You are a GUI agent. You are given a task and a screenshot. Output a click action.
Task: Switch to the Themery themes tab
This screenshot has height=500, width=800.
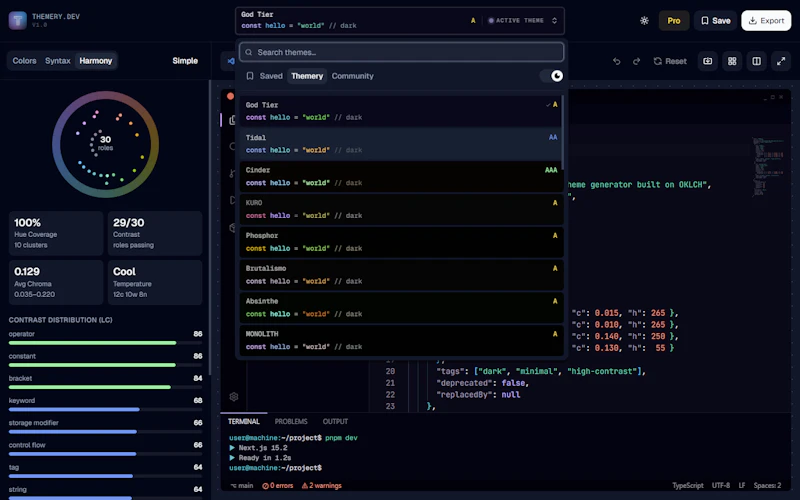(x=307, y=76)
